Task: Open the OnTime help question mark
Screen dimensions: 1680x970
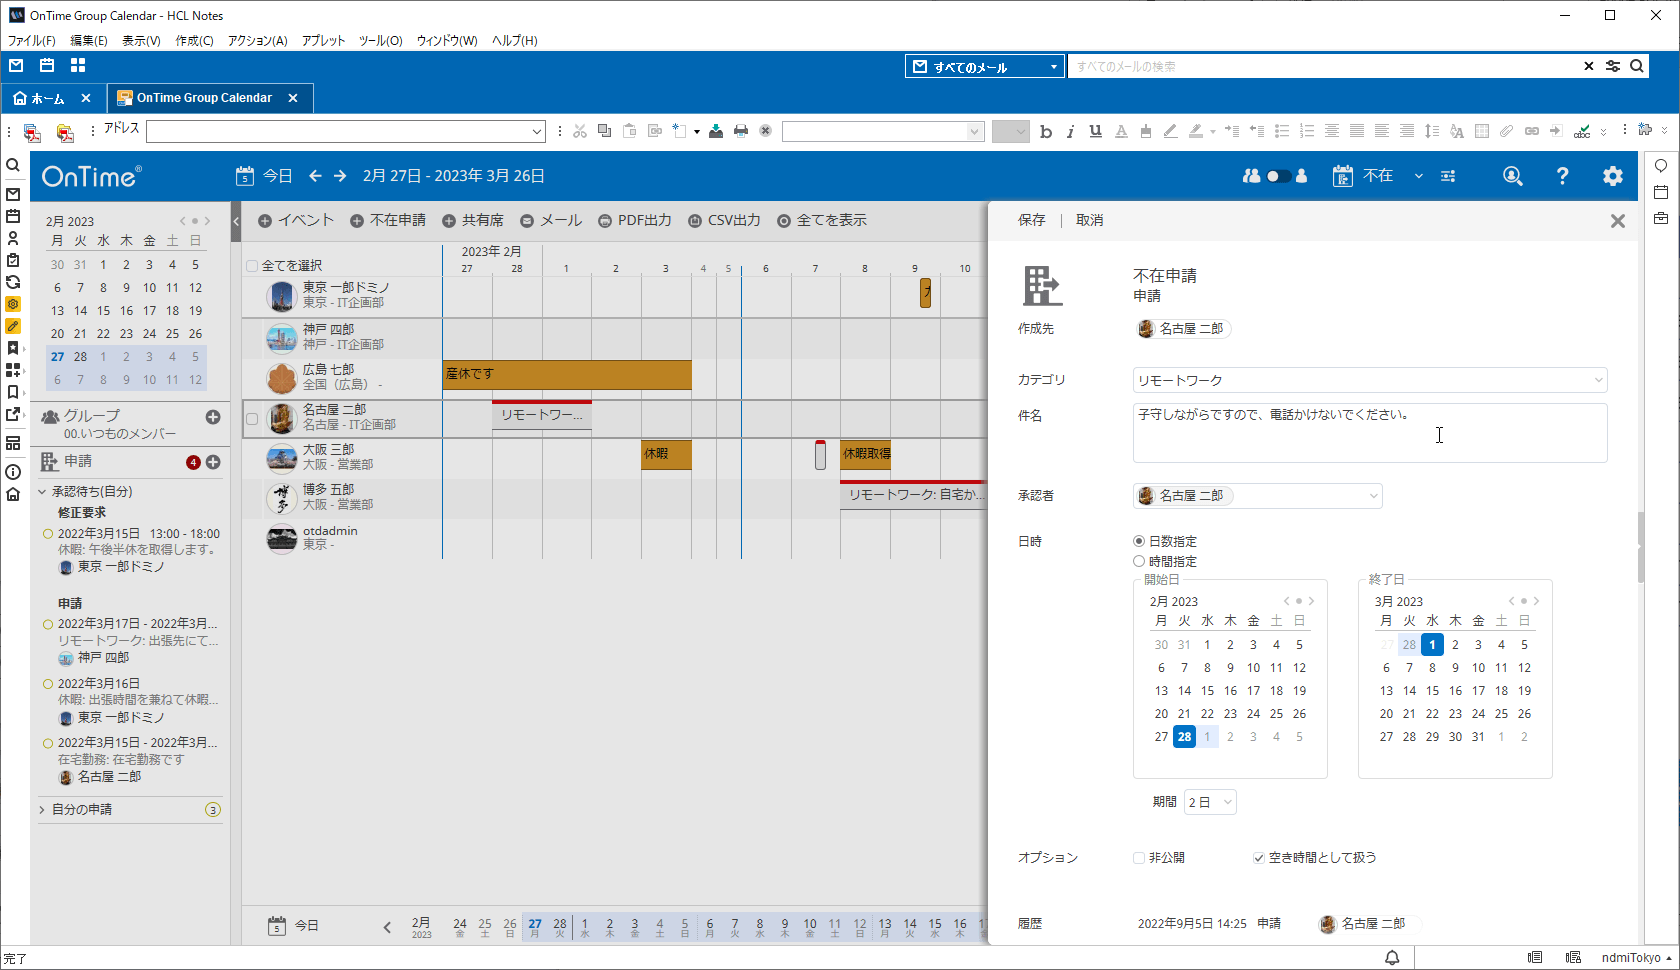Action: (1562, 176)
